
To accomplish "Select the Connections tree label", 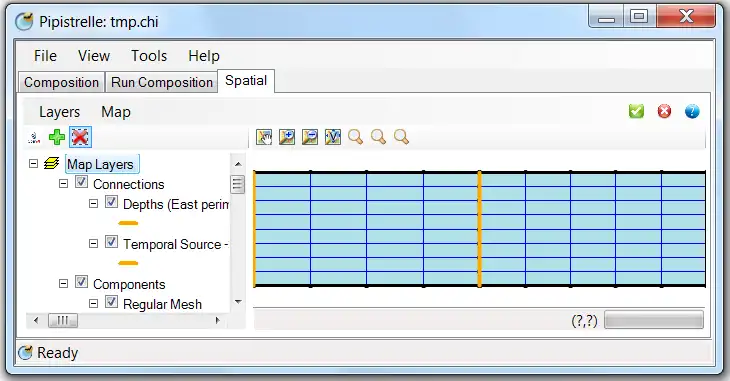I will (128, 184).
